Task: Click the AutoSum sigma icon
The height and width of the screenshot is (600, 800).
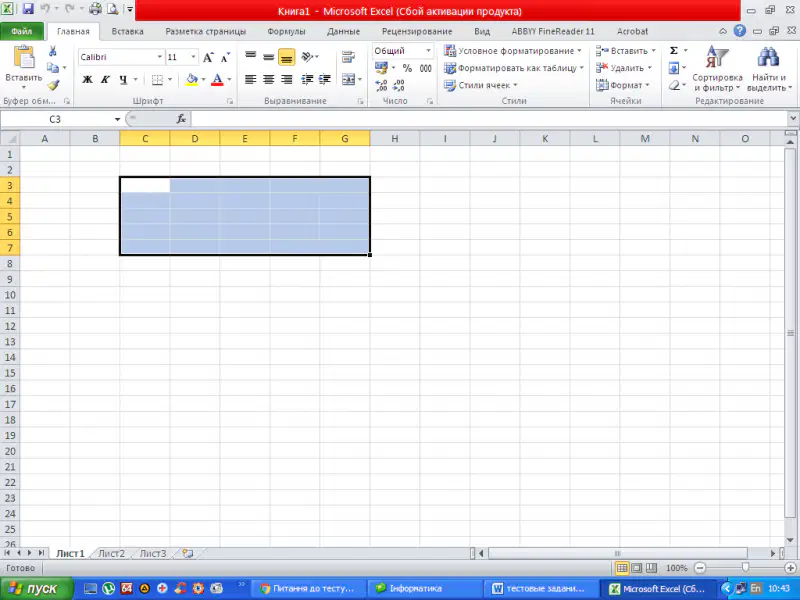Action: (x=673, y=51)
